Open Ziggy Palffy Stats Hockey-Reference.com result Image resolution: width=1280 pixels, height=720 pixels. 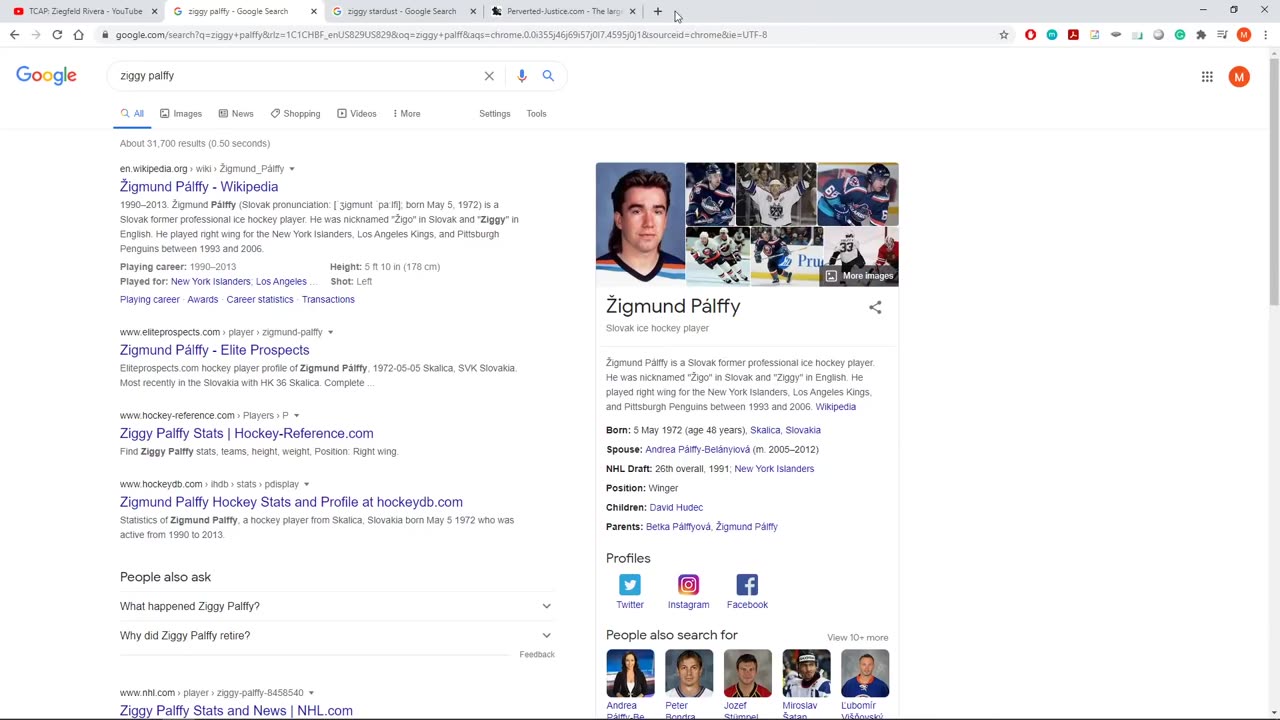(x=247, y=433)
